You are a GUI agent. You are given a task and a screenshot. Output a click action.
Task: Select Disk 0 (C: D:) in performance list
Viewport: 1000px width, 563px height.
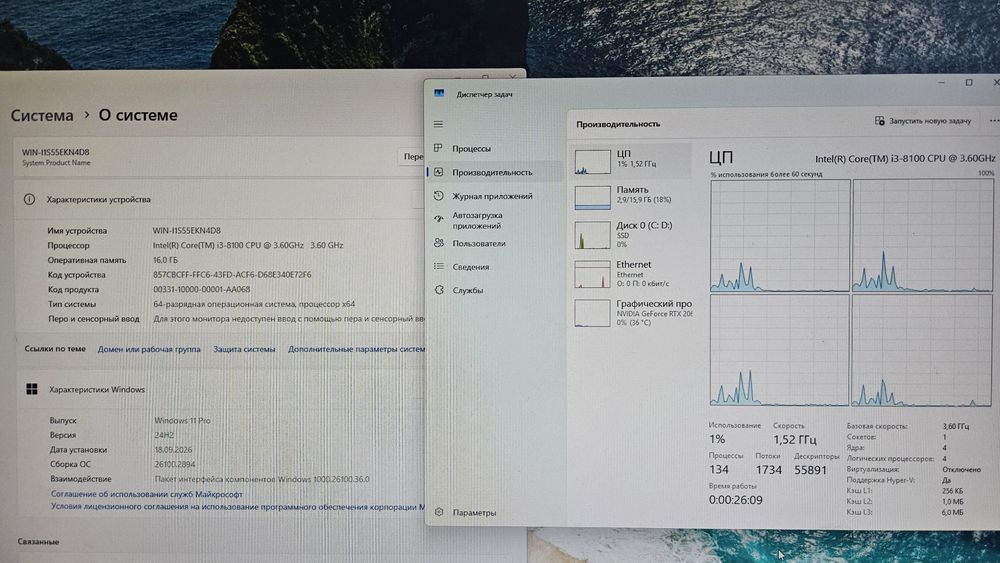tap(631, 234)
